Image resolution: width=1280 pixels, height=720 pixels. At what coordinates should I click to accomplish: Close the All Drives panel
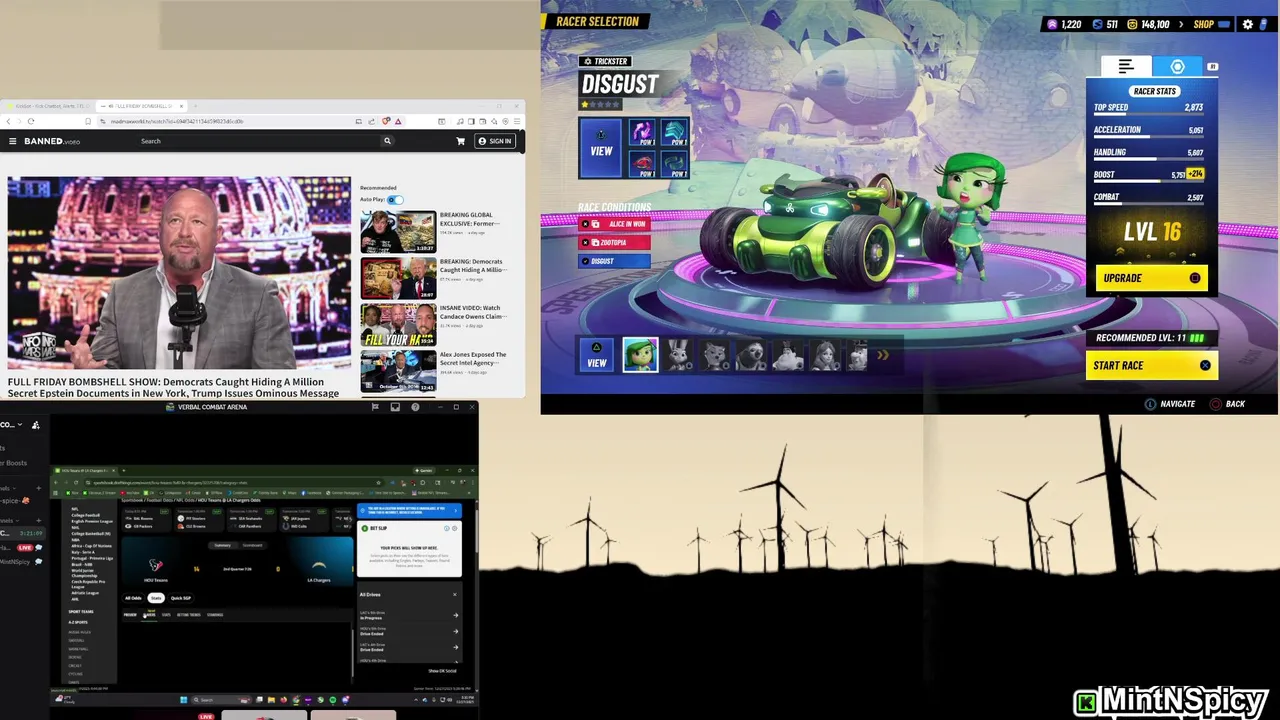[x=454, y=595]
